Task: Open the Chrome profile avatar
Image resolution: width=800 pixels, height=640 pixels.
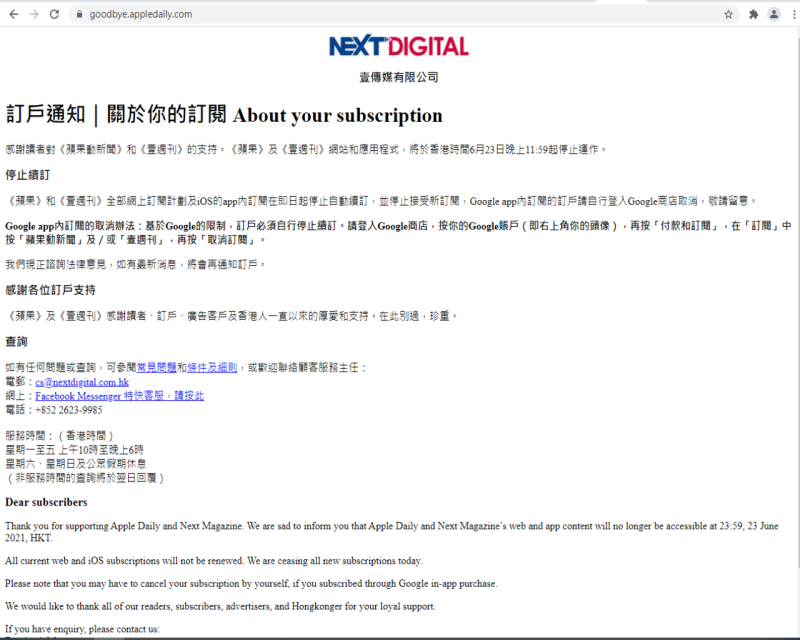Action: (774, 14)
